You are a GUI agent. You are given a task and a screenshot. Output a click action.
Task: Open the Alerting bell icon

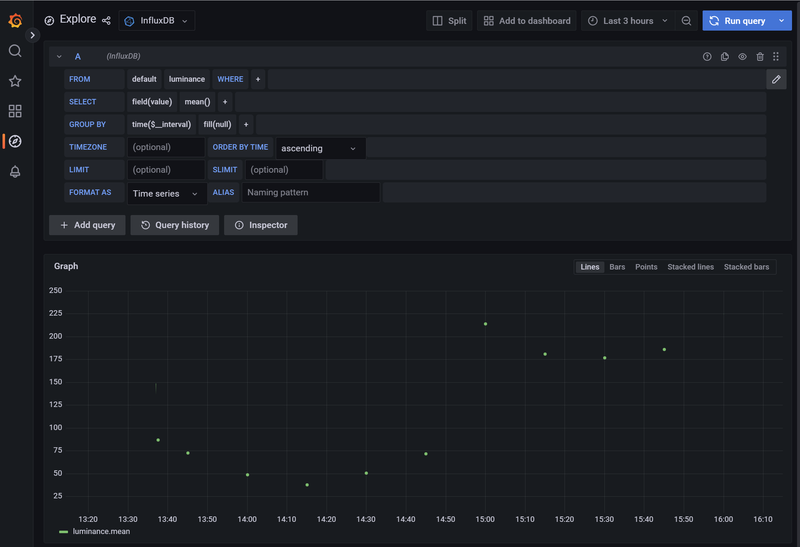click(15, 172)
